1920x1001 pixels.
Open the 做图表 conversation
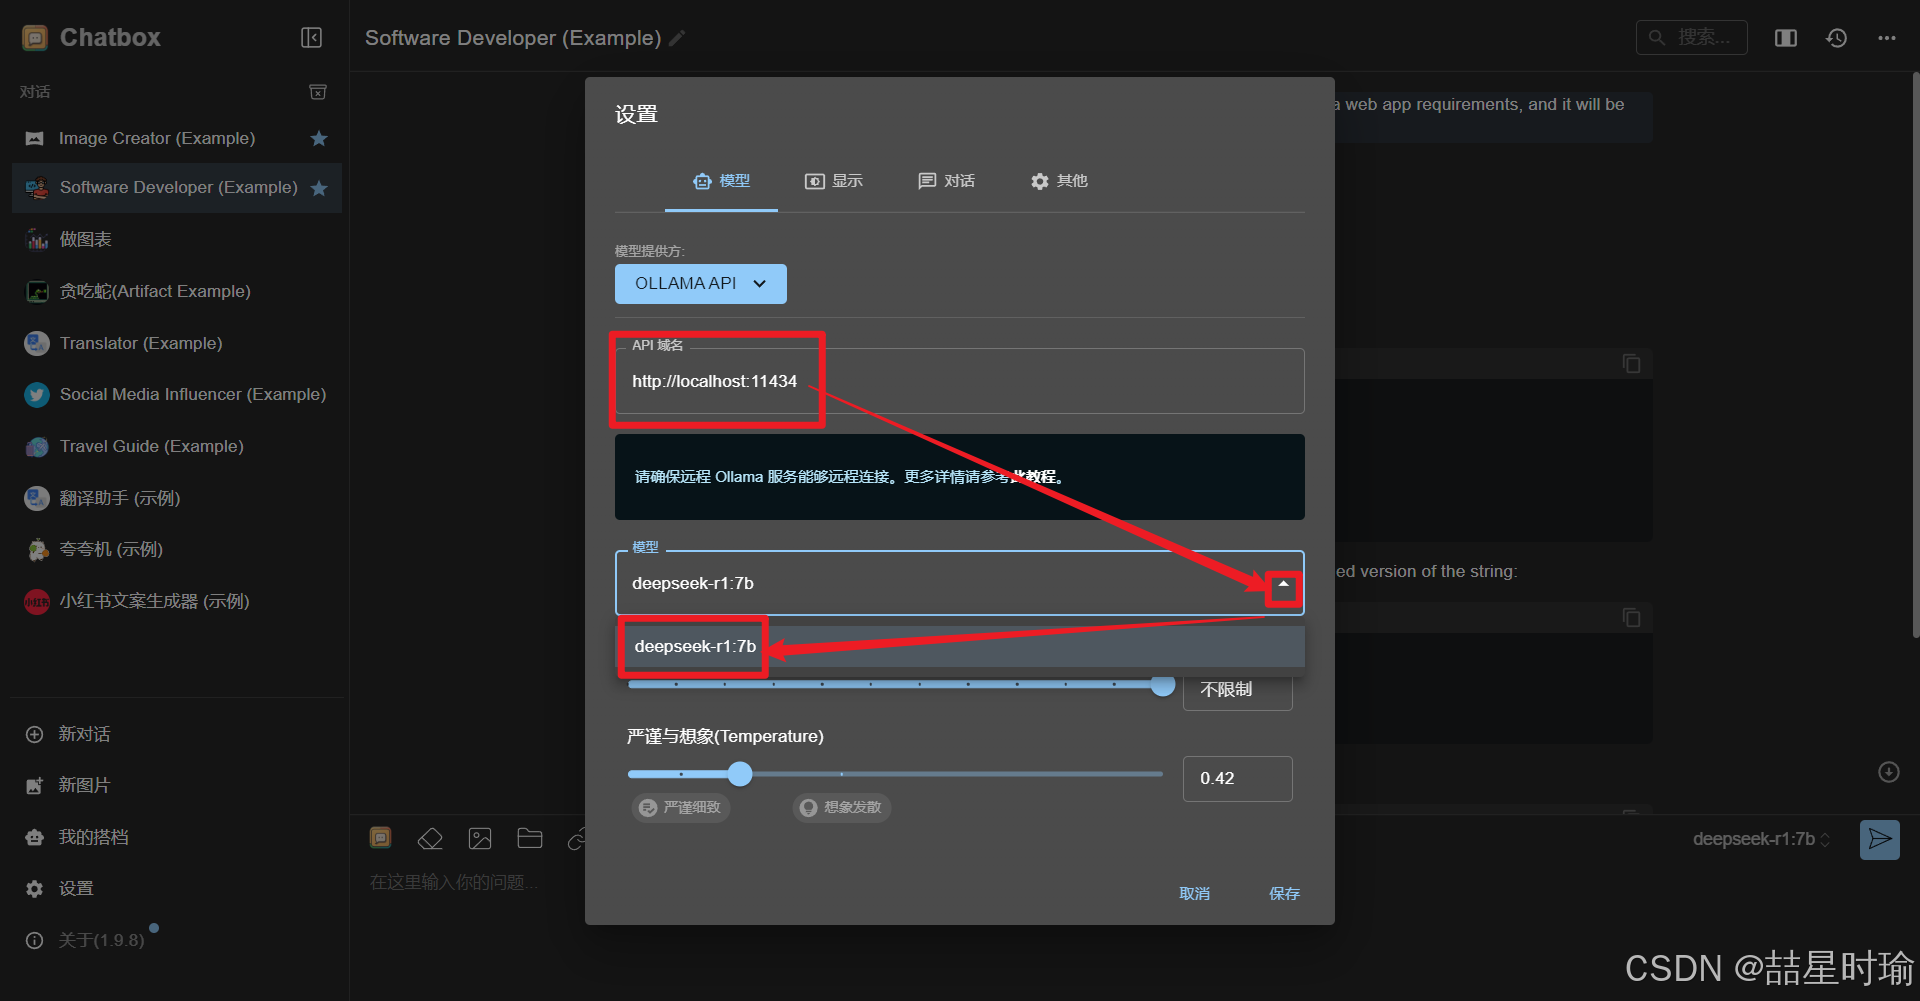[x=177, y=239]
